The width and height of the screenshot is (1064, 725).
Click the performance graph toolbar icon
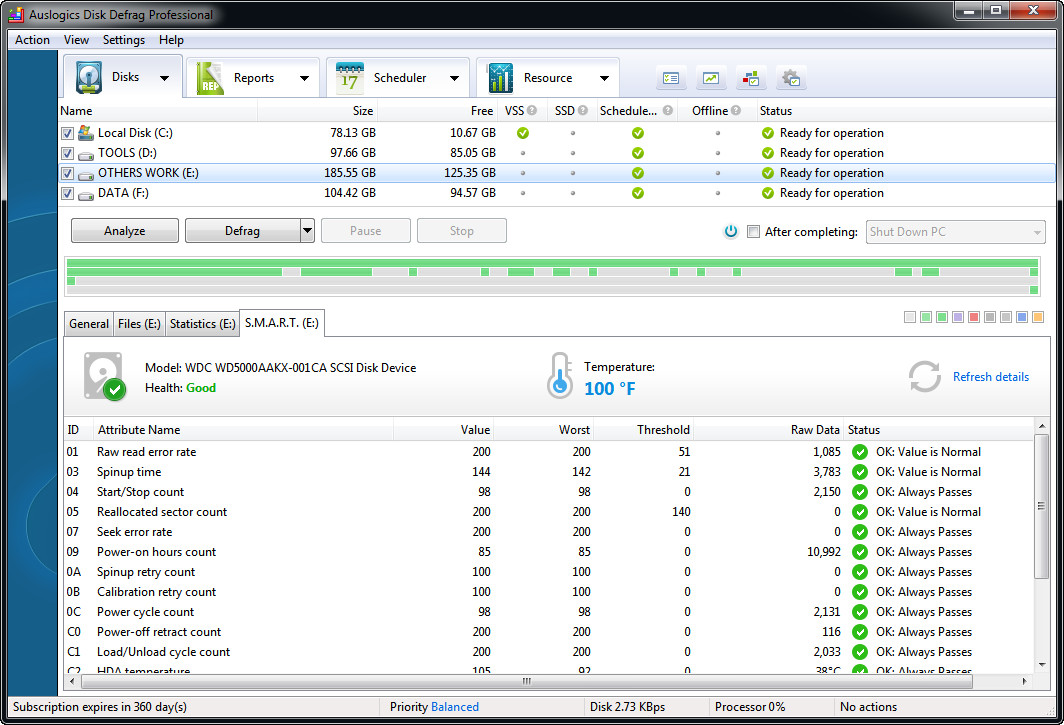click(x=710, y=79)
